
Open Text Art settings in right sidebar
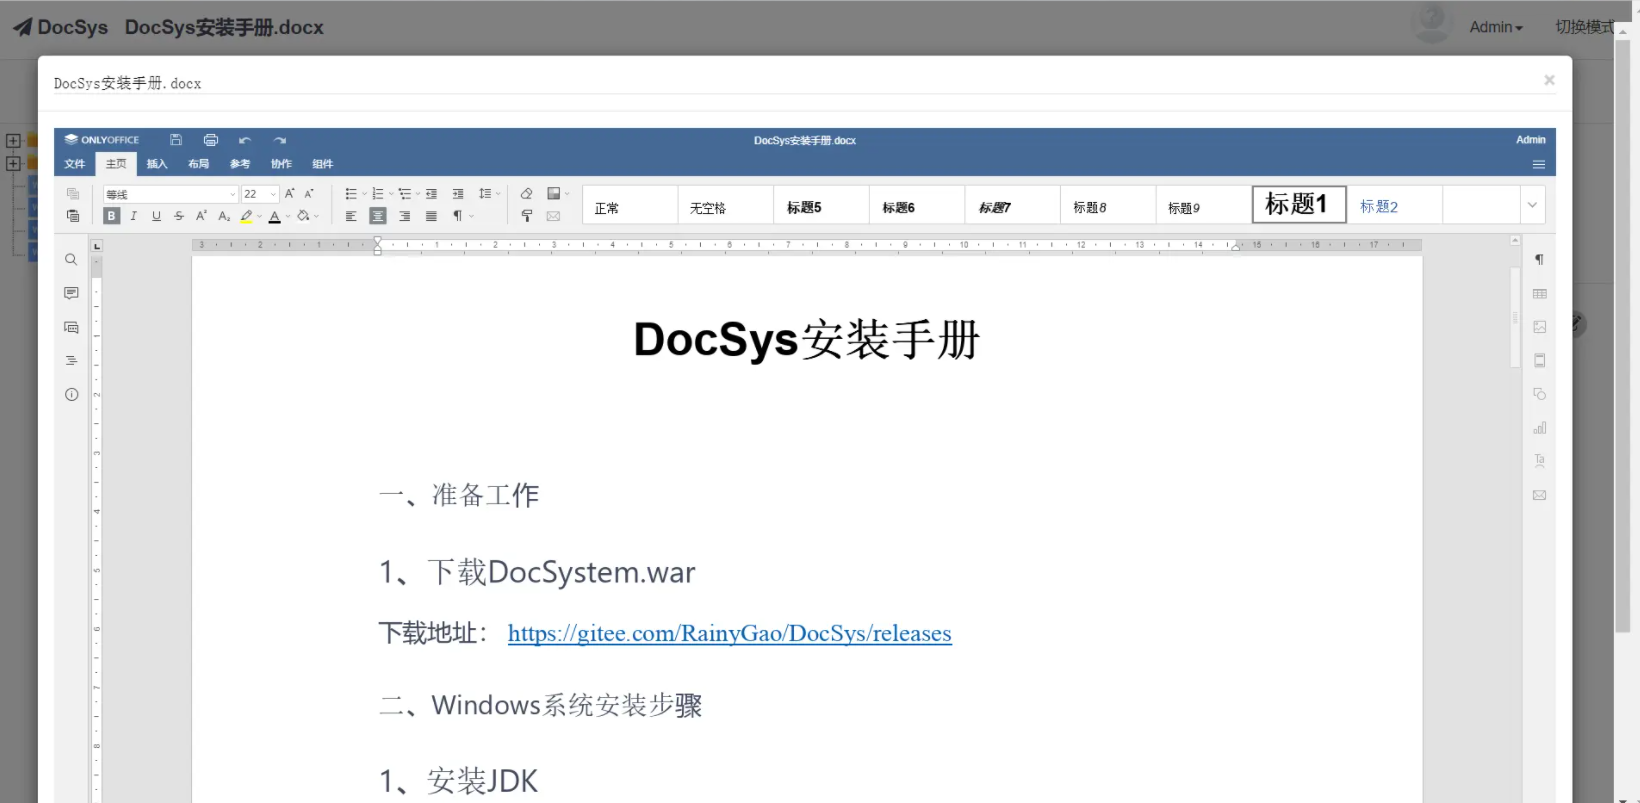[1539, 461]
